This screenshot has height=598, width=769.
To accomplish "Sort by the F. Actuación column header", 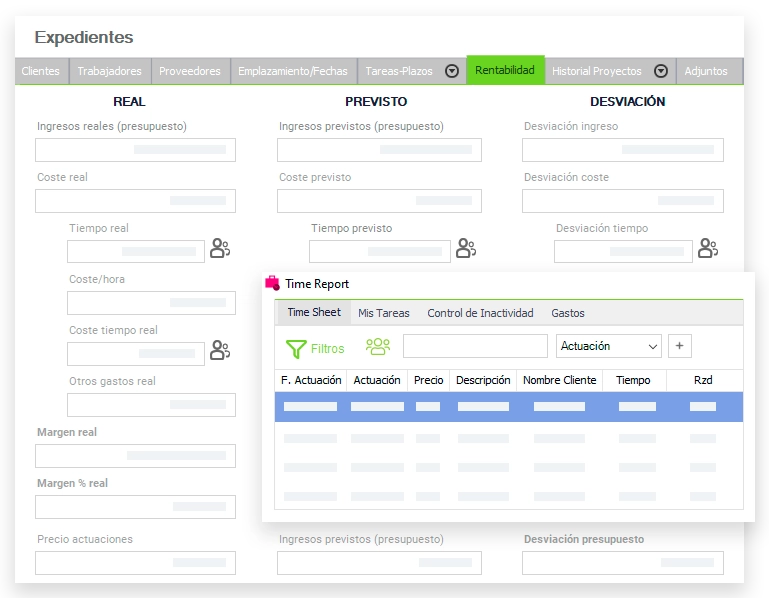I will tap(311, 380).
